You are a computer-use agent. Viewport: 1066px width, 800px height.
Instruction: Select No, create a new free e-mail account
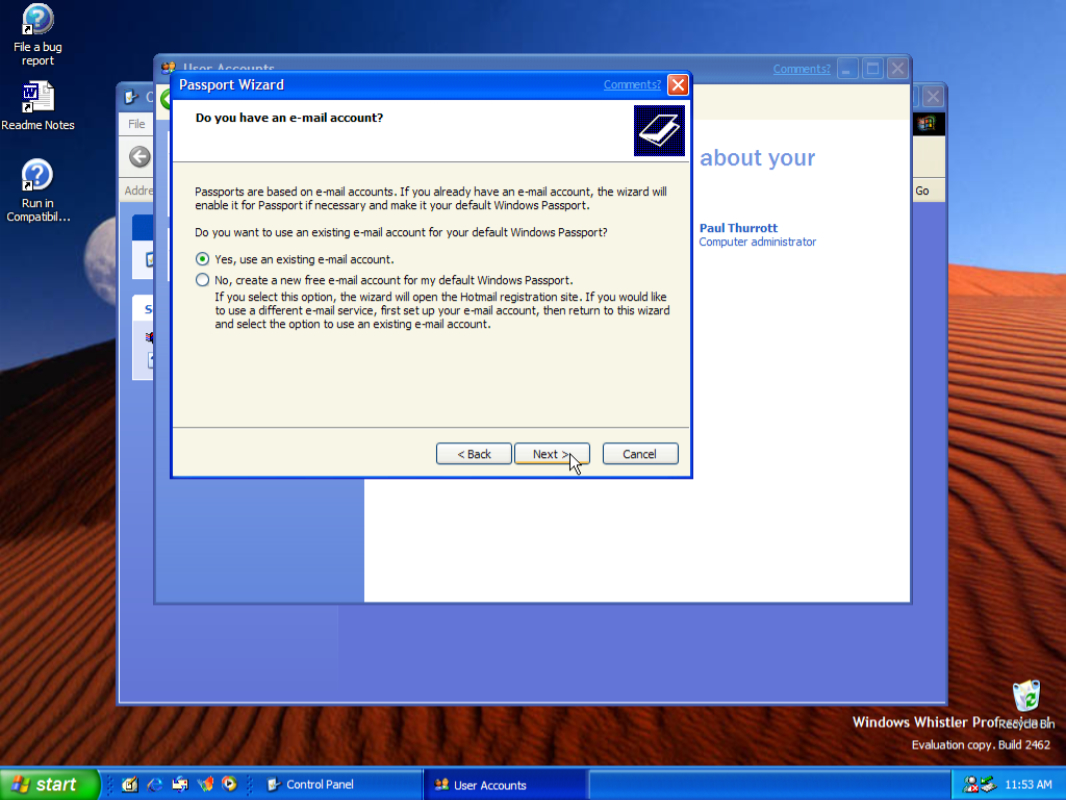[203, 280]
